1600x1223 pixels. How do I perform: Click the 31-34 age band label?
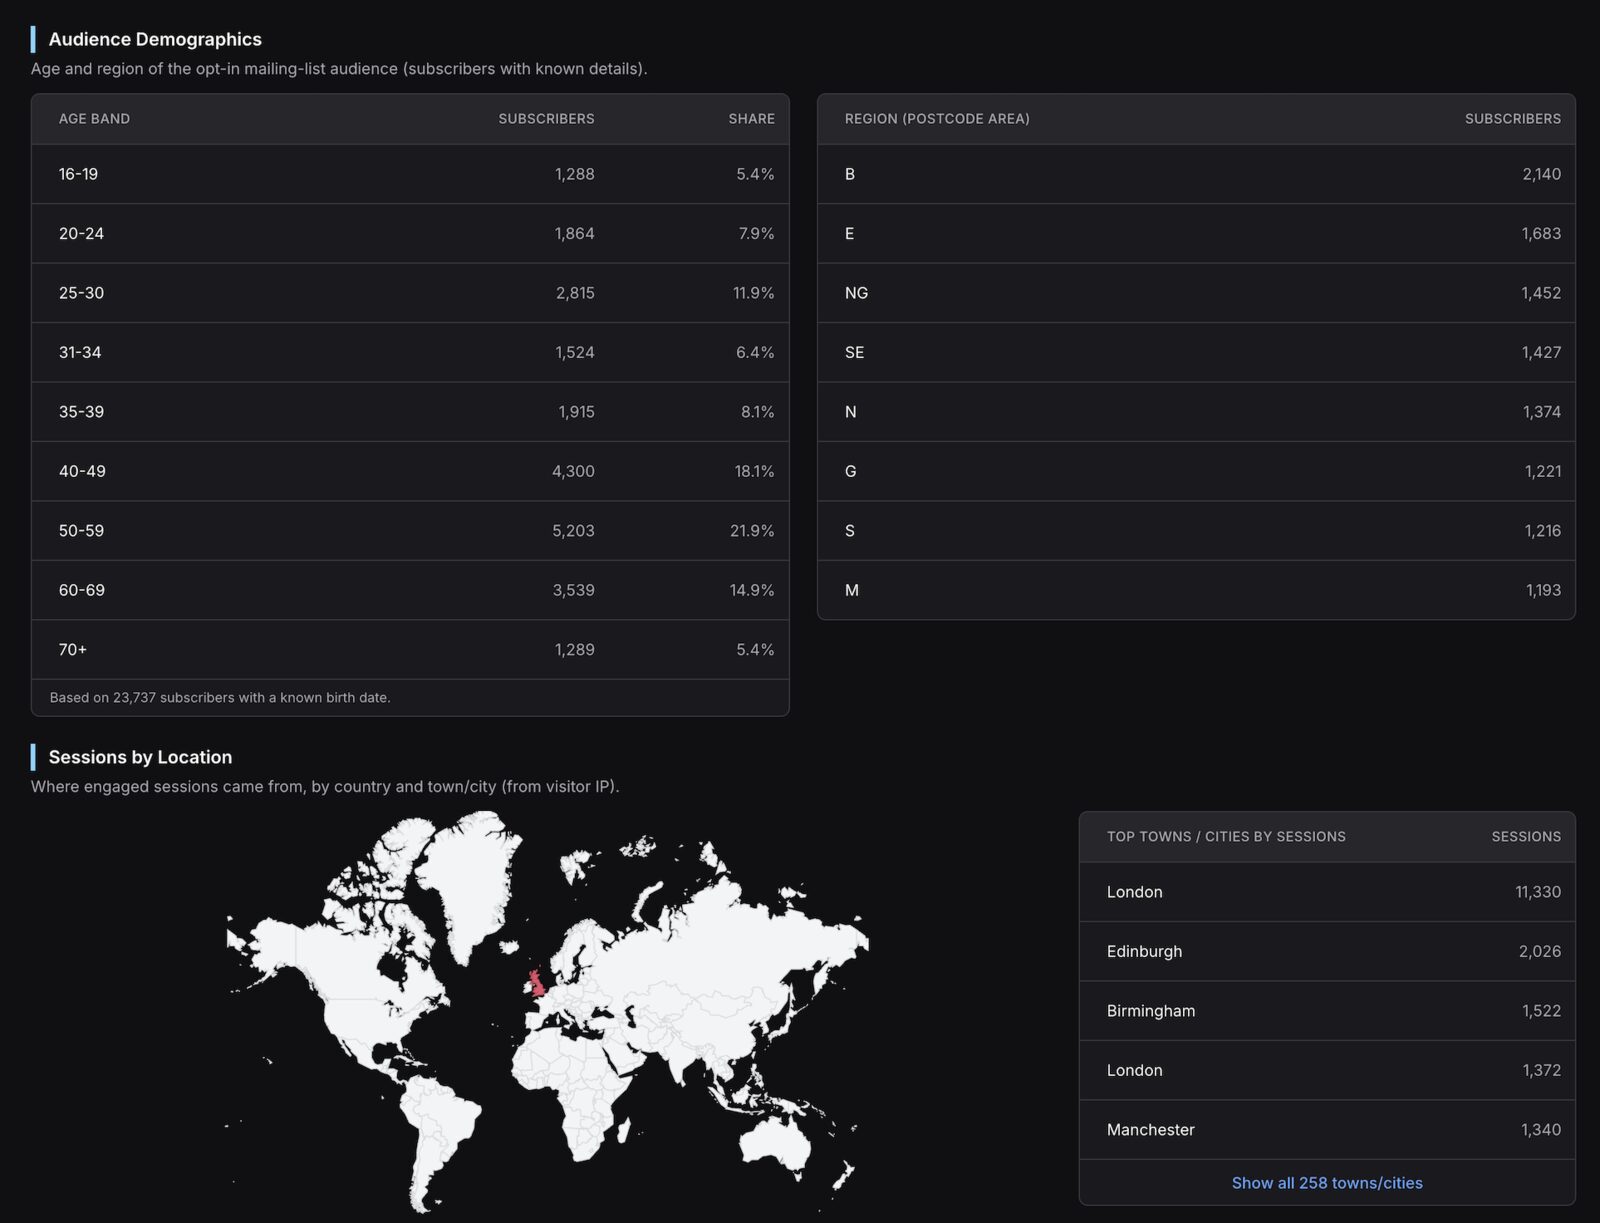pos(80,352)
